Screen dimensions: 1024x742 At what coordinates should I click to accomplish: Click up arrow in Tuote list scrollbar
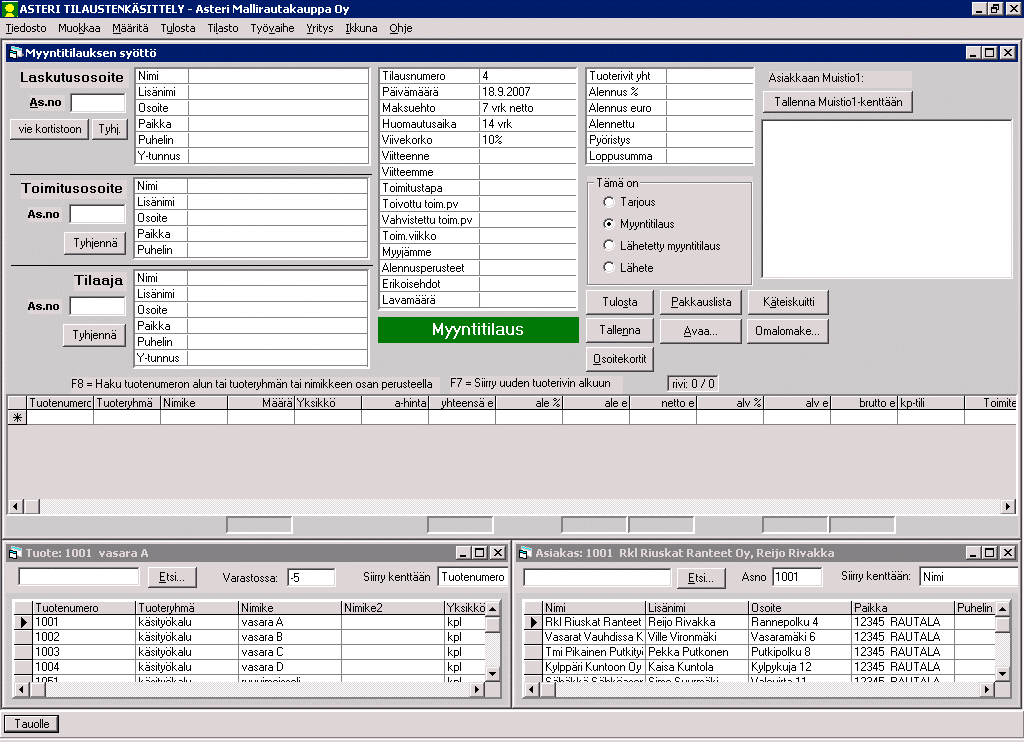click(492, 608)
